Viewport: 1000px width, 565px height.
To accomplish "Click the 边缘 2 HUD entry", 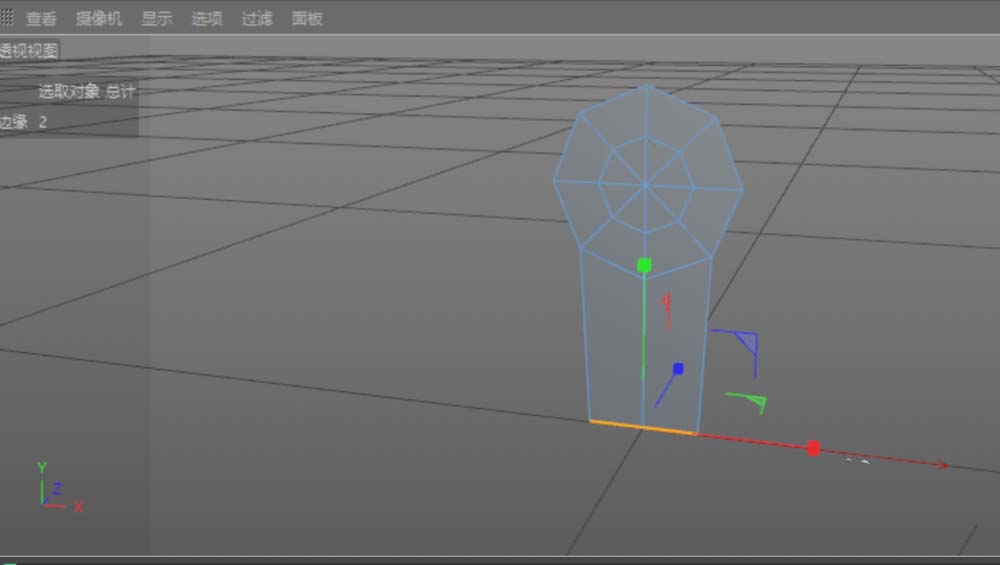I will [x=24, y=122].
